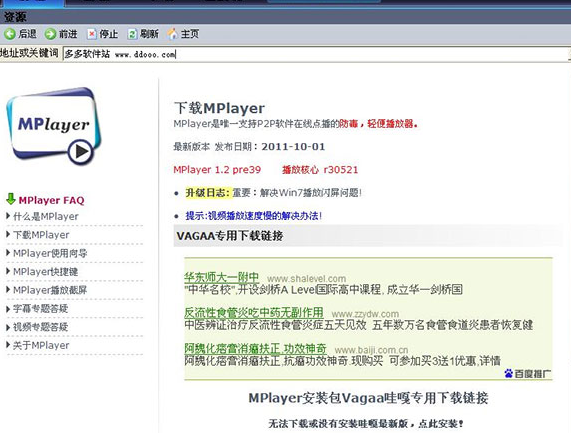Click the address or keyword input field
571x433 pixels.
[315, 54]
